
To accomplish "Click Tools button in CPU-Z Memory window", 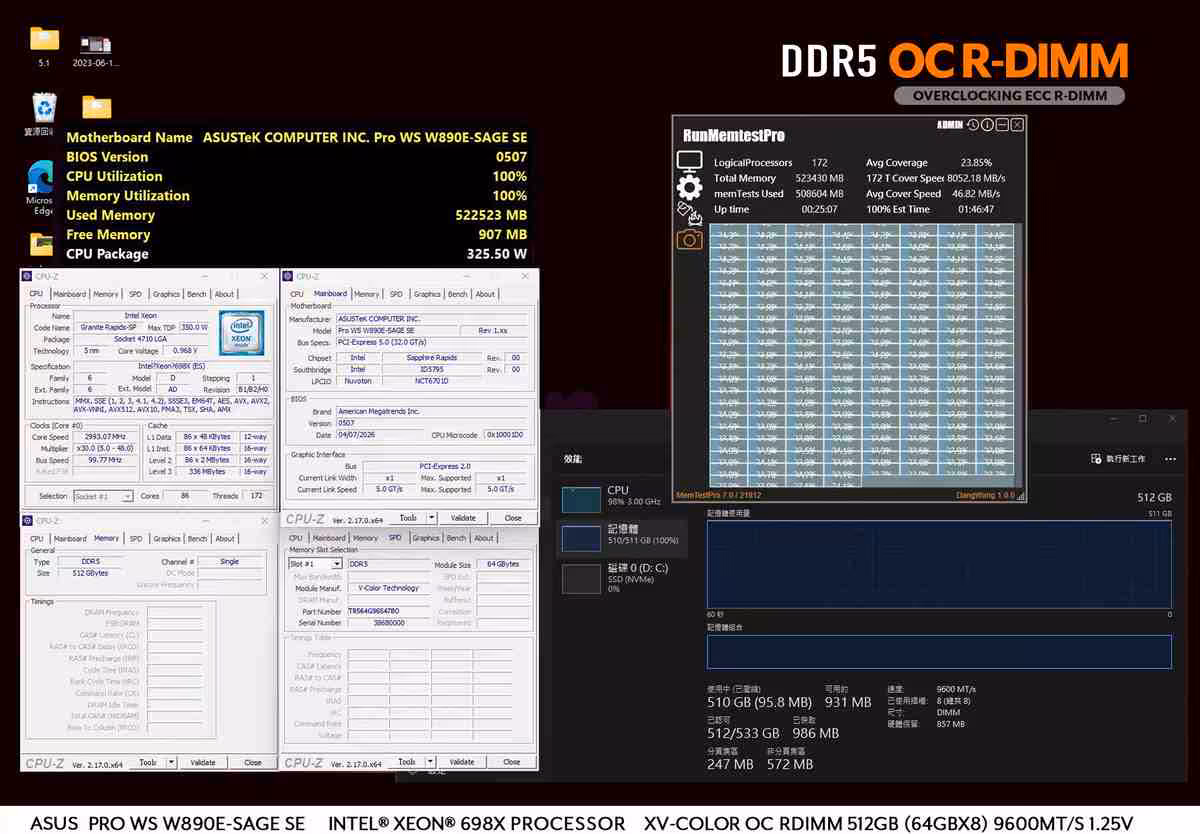I will coord(147,762).
